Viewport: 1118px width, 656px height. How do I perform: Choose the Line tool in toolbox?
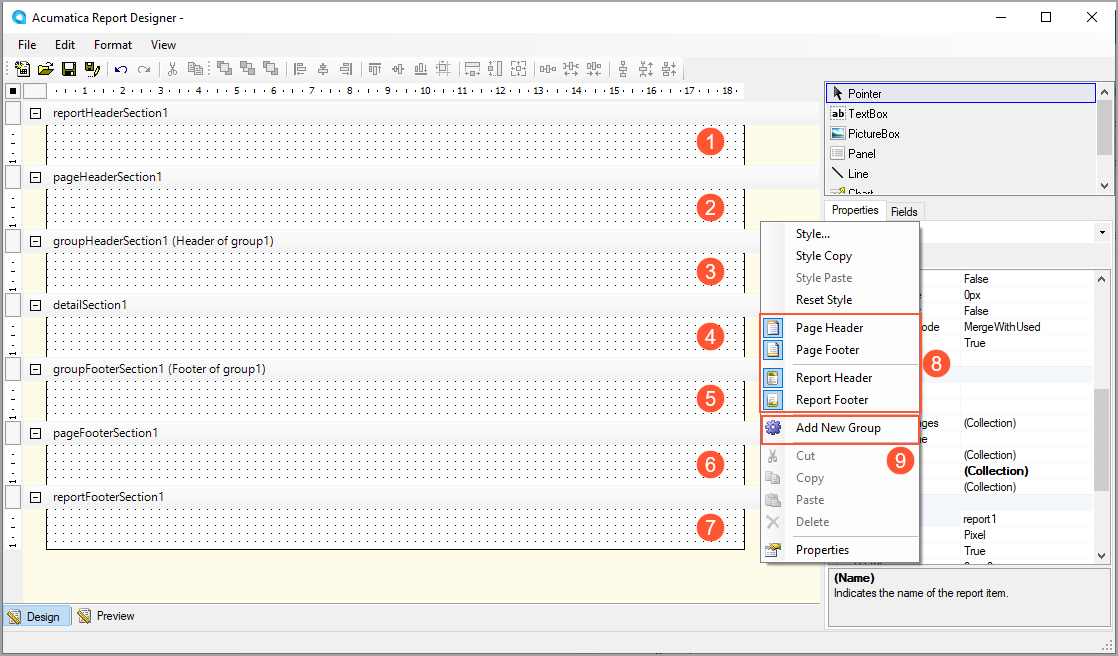pyautogui.click(x=857, y=174)
